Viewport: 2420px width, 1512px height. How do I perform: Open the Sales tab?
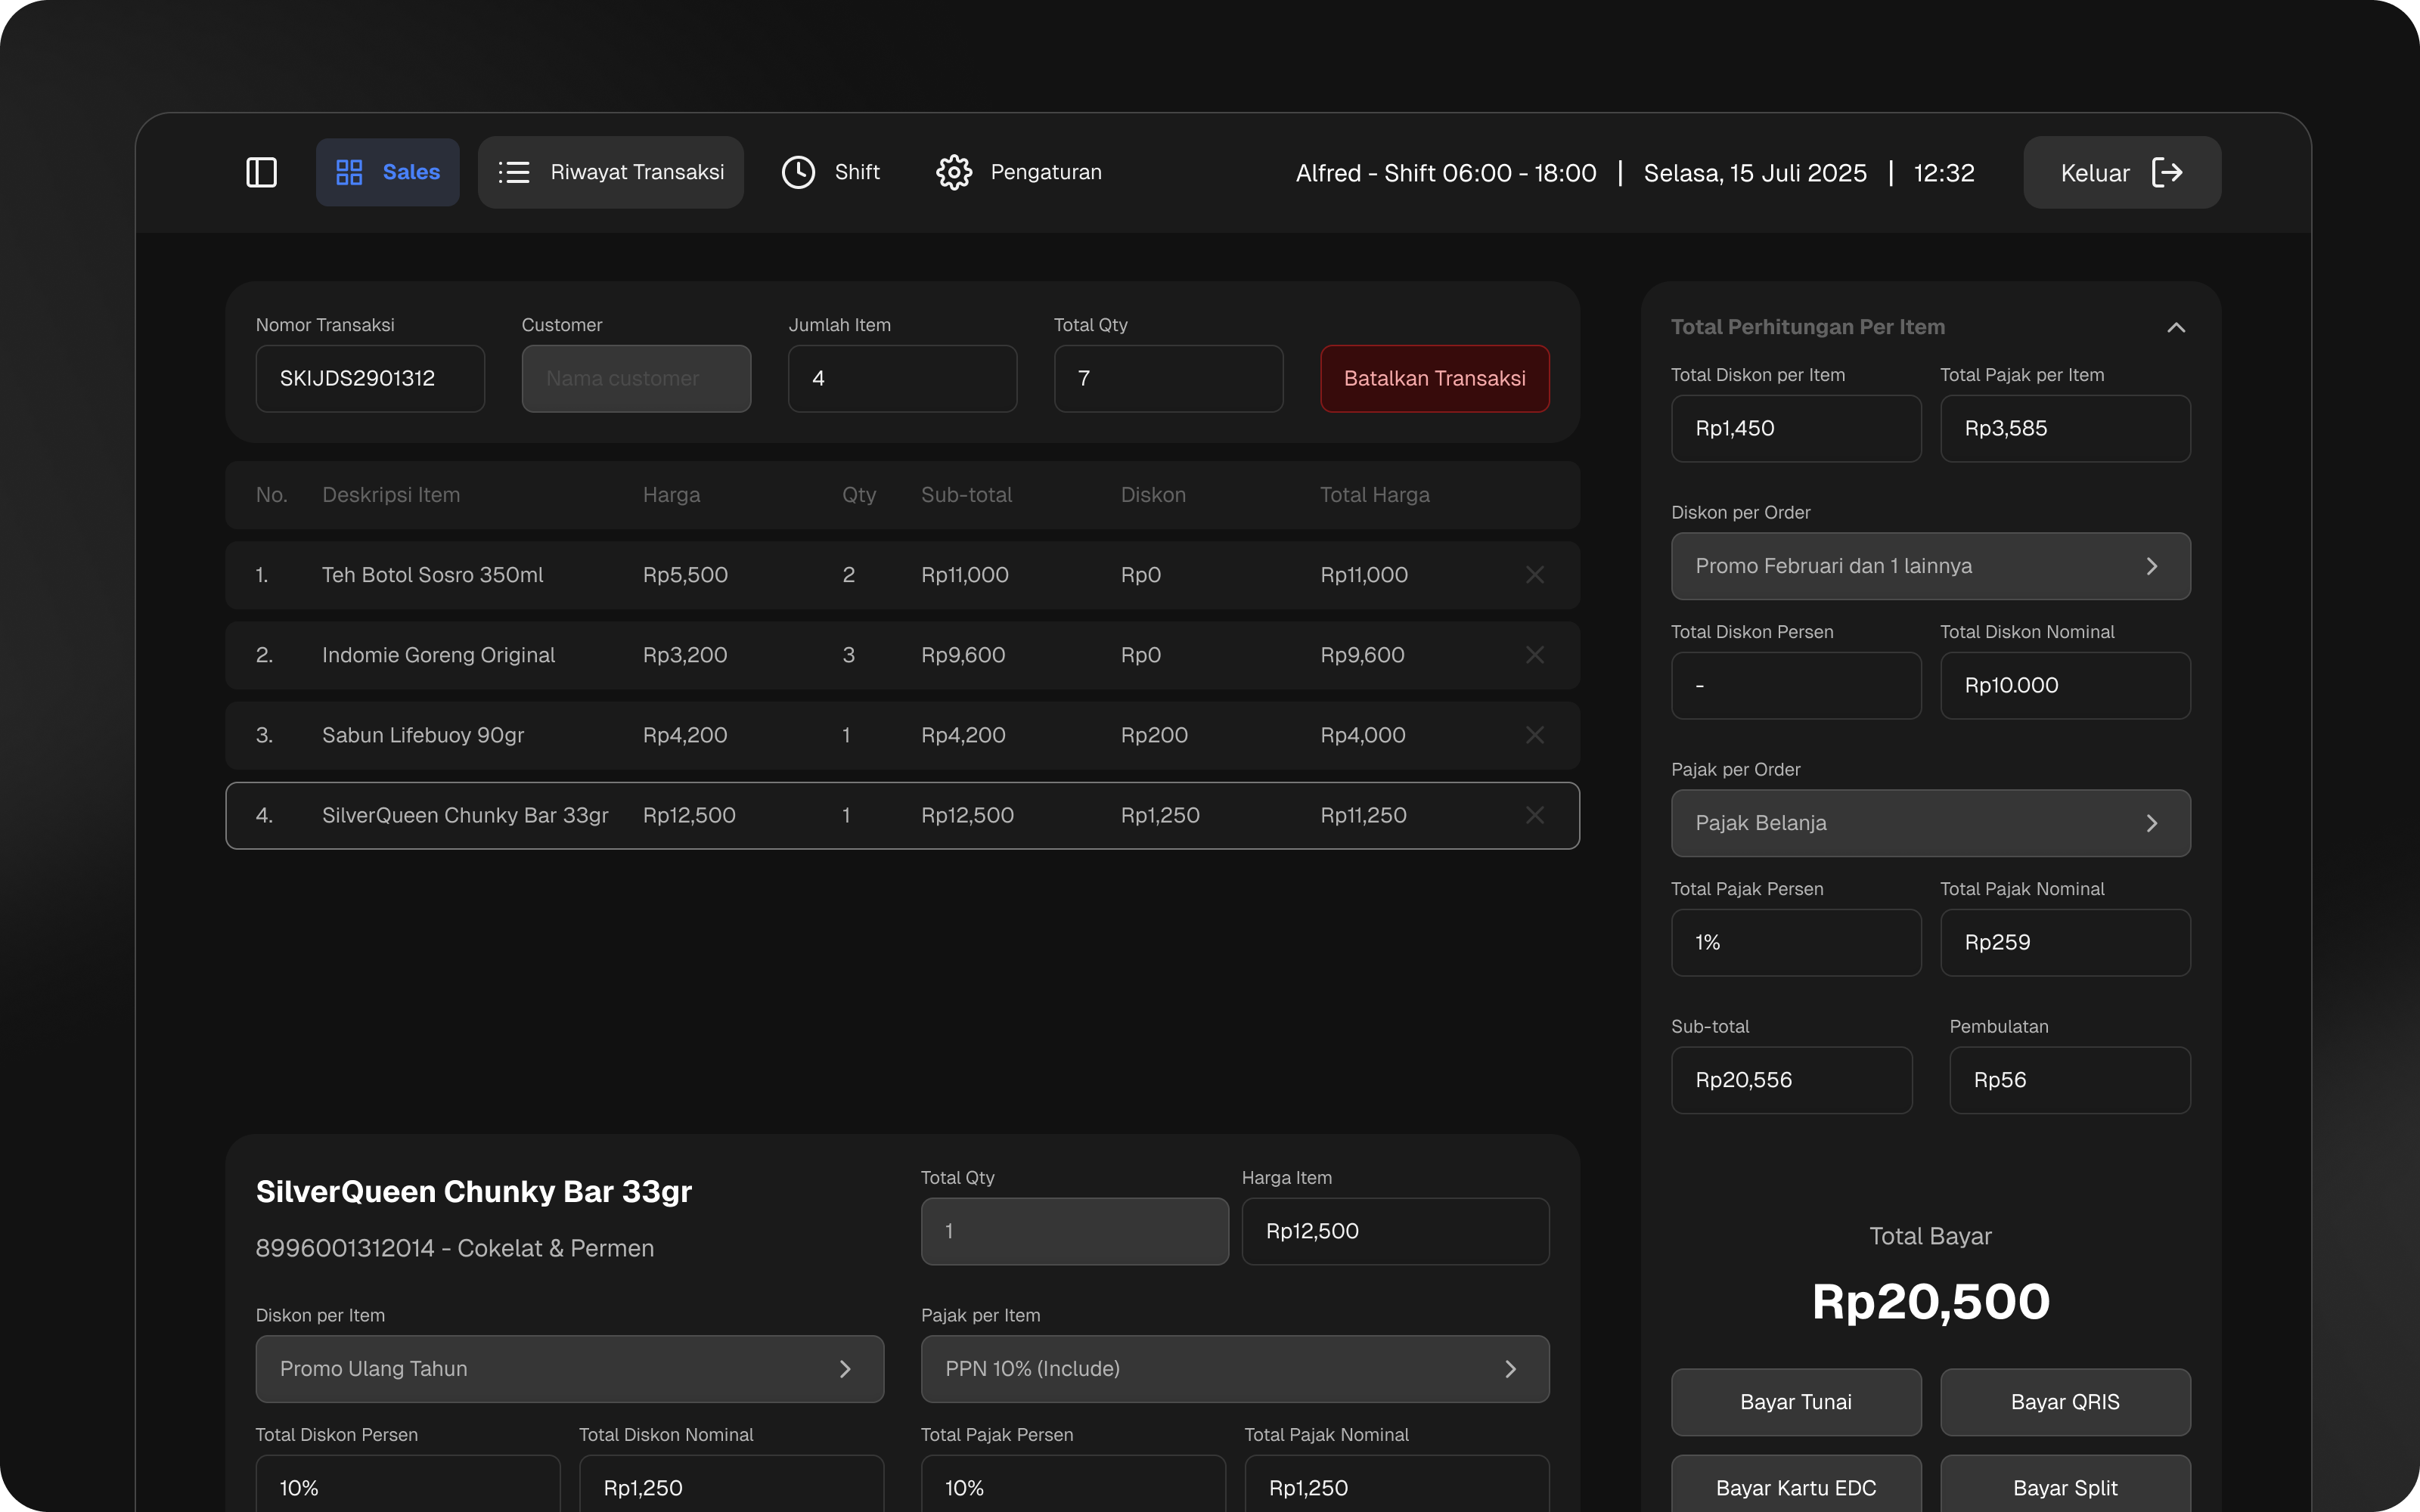tap(387, 172)
